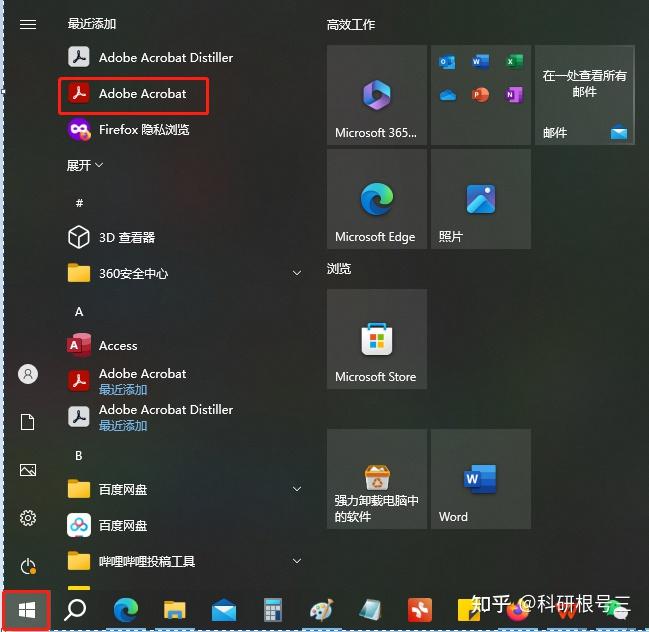Expand the 展开 recently added list

[85, 166]
